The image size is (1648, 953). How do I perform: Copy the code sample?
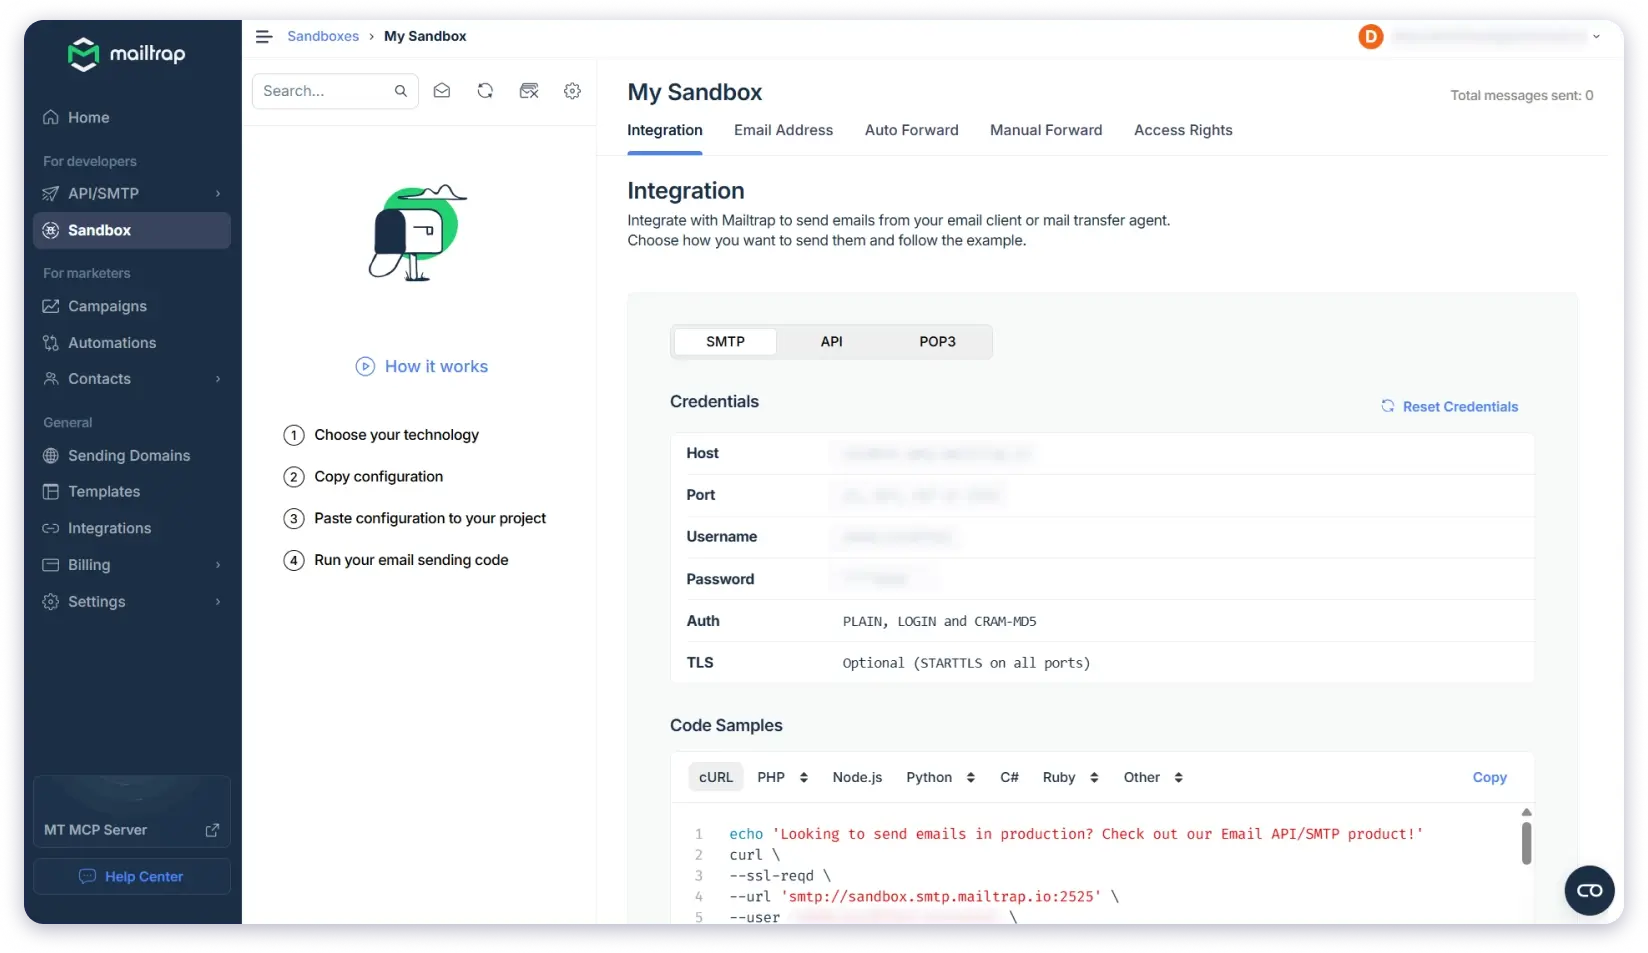click(x=1489, y=778)
